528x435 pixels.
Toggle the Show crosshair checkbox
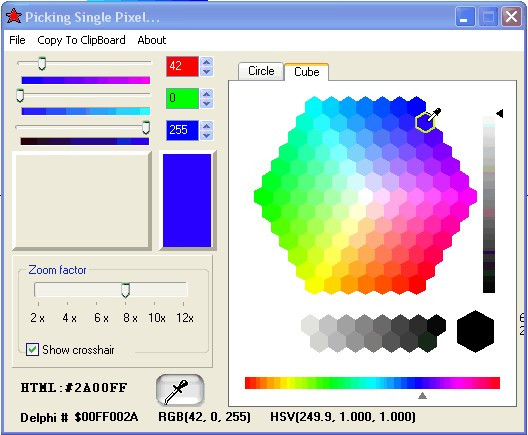coord(32,349)
